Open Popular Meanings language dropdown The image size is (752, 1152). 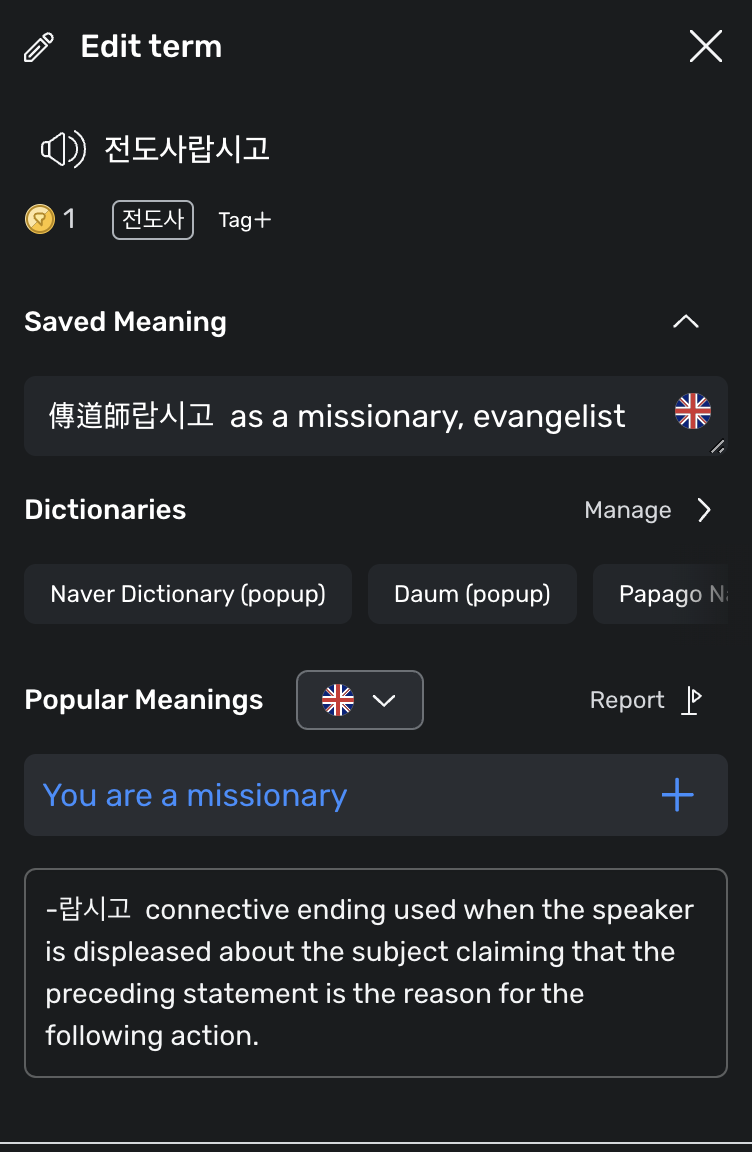[360, 700]
